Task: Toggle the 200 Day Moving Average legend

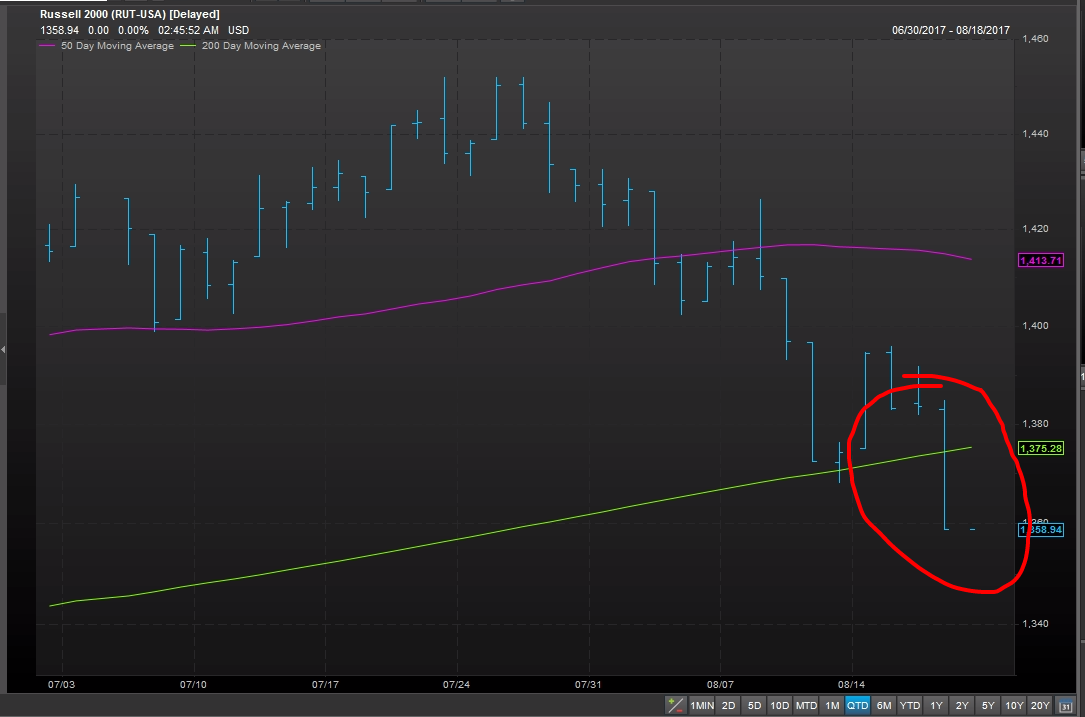Action: point(260,45)
